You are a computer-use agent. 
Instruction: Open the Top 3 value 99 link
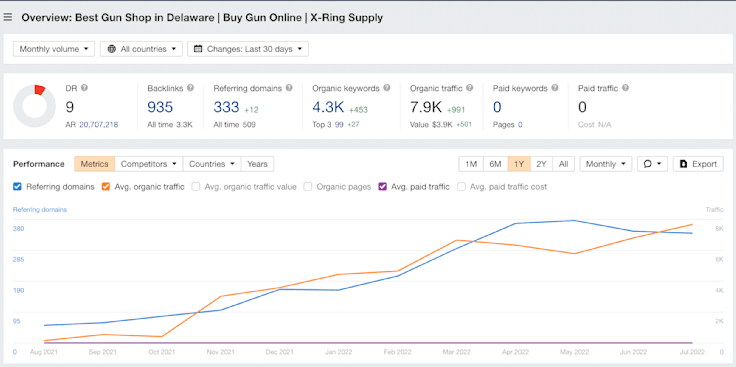tap(339, 125)
